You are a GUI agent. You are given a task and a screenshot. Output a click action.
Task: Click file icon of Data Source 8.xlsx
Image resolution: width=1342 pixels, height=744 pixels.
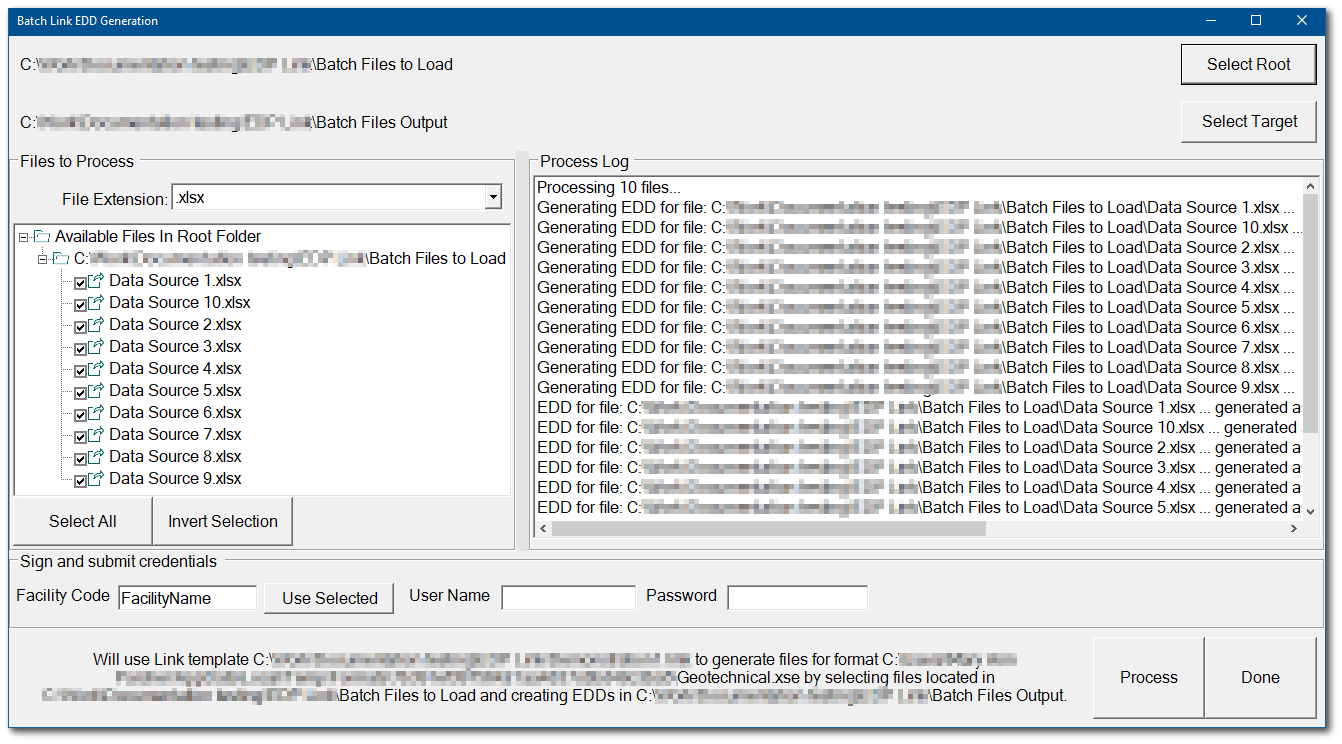pyautogui.click(x=97, y=457)
